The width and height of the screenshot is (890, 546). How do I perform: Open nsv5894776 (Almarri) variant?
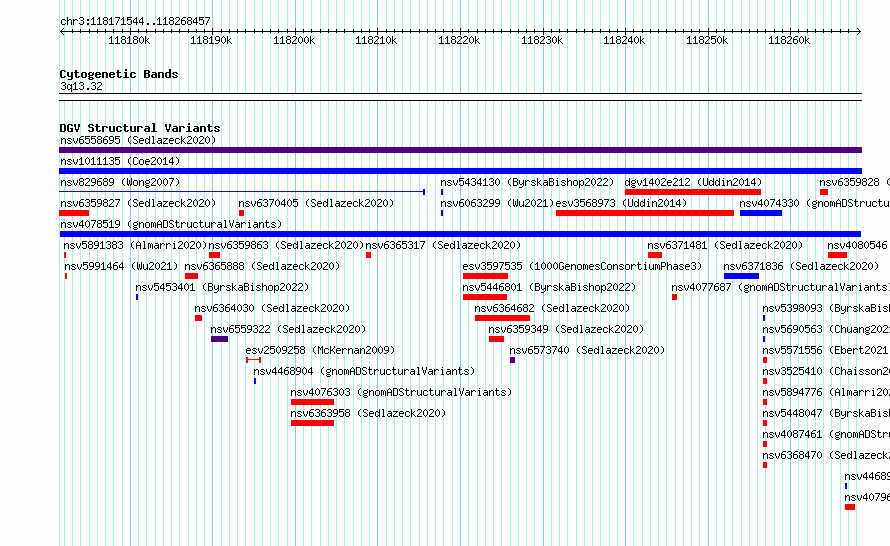(x=826, y=392)
